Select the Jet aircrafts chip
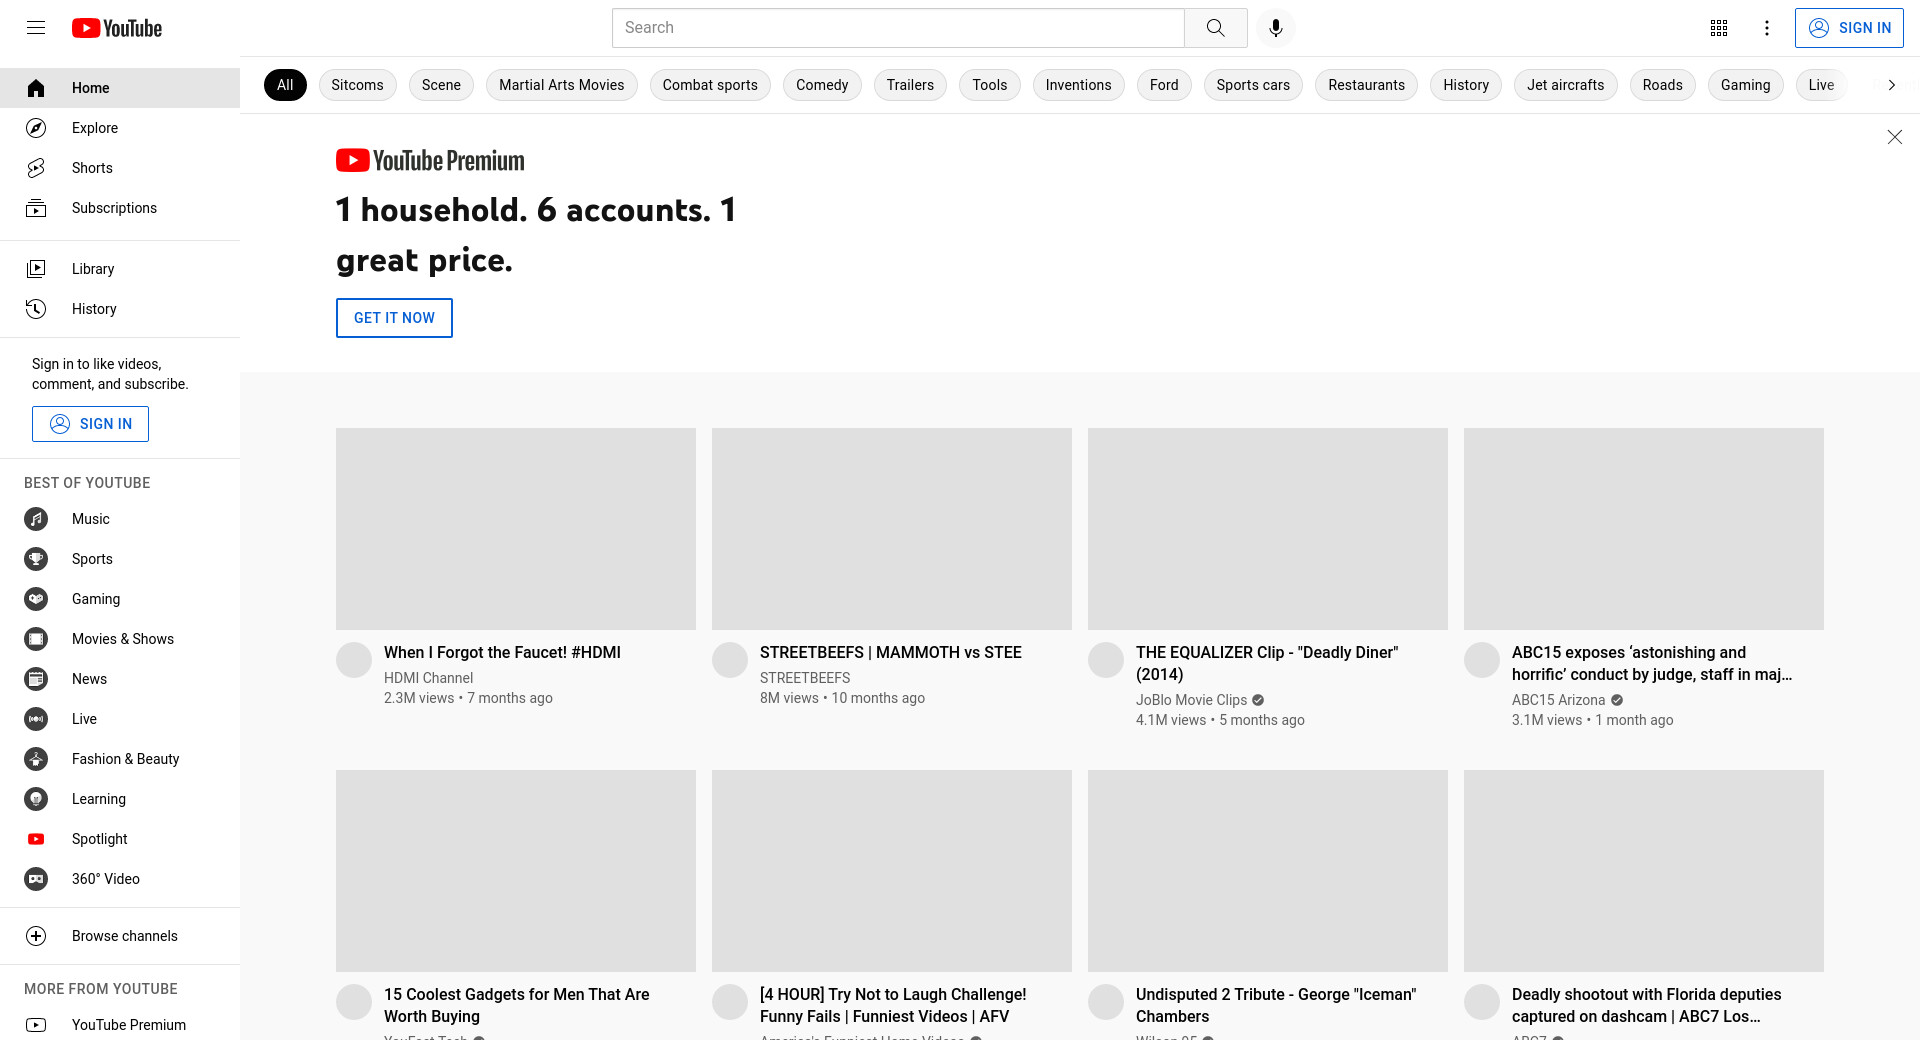Viewport: 1920px width, 1040px height. 1565,85
